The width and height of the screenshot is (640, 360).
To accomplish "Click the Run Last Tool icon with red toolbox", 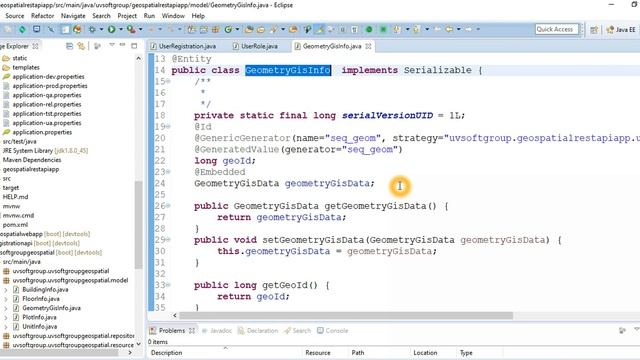I will pyautogui.click(x=131, y=29).
